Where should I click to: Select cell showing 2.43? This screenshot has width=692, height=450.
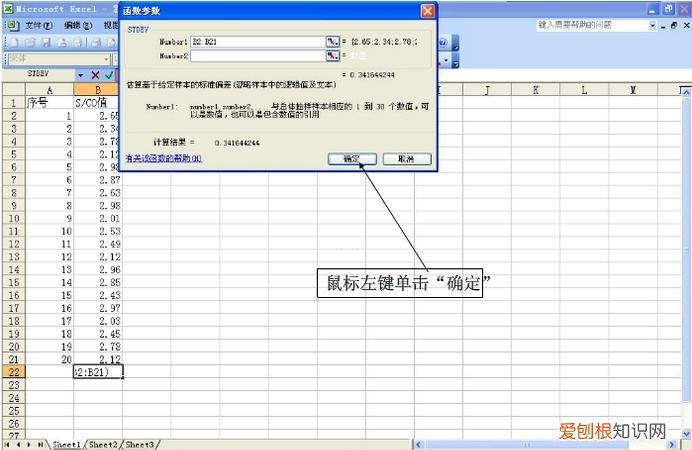tap(98, 295)
